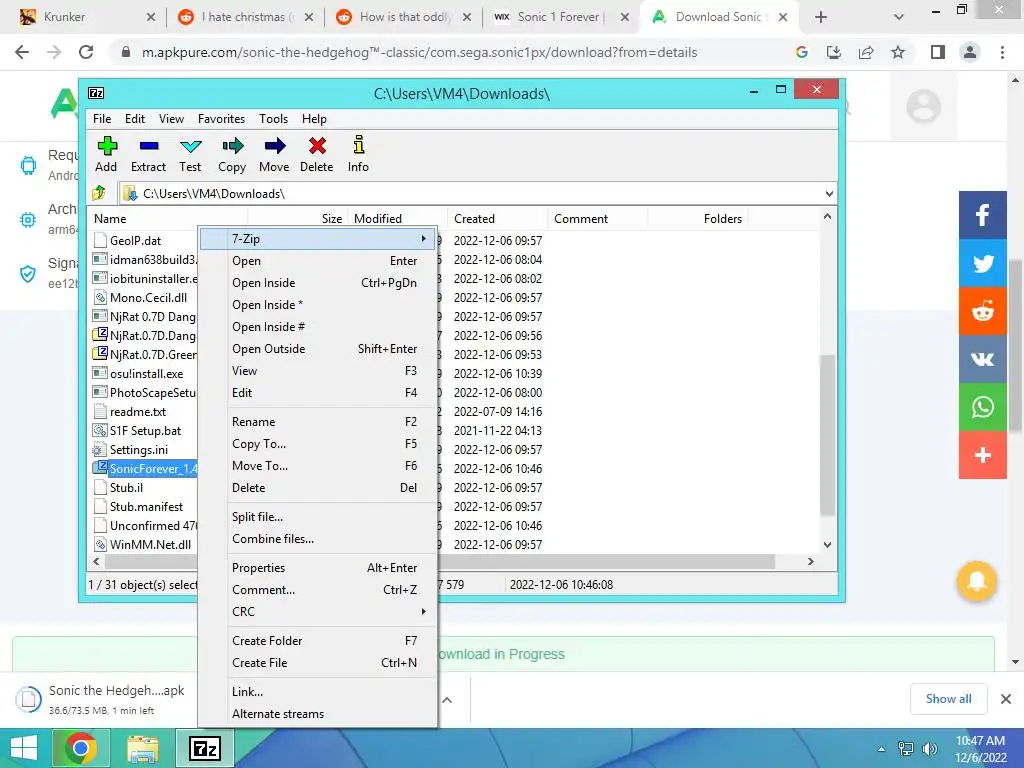Share on Reddit via sidebar icon

coord(982,311)
